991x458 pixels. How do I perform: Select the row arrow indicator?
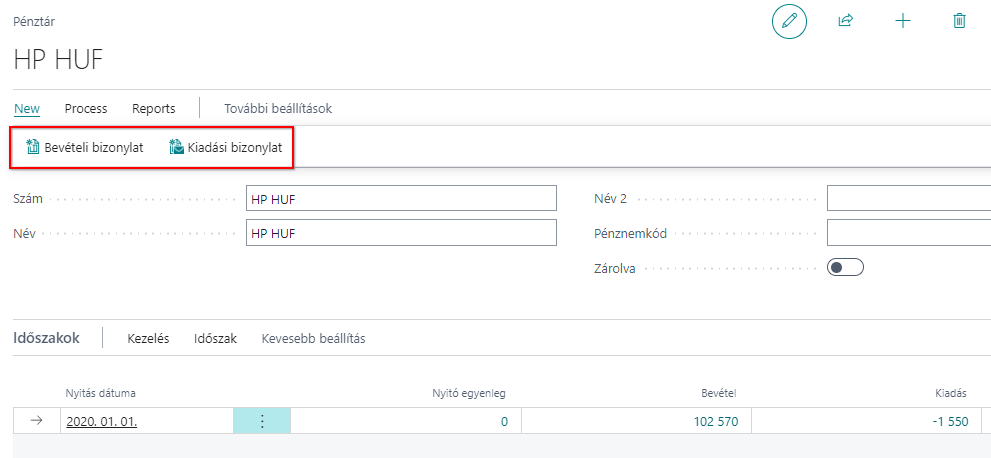[37, 421]
